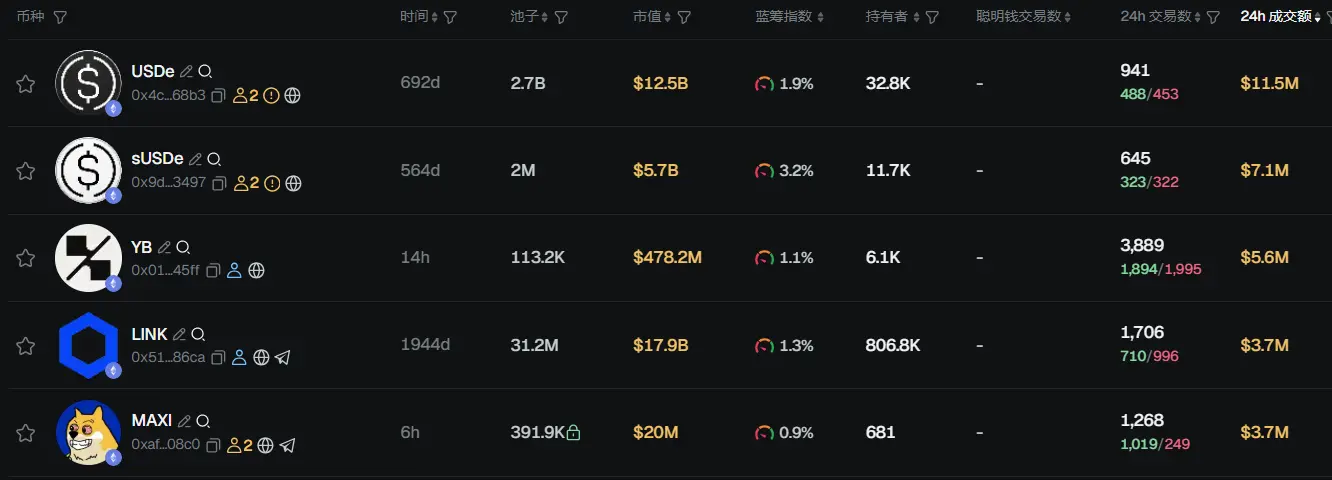Open the 市值 column filter
This screenshot has height=480, width=1332.
(684, 17)
